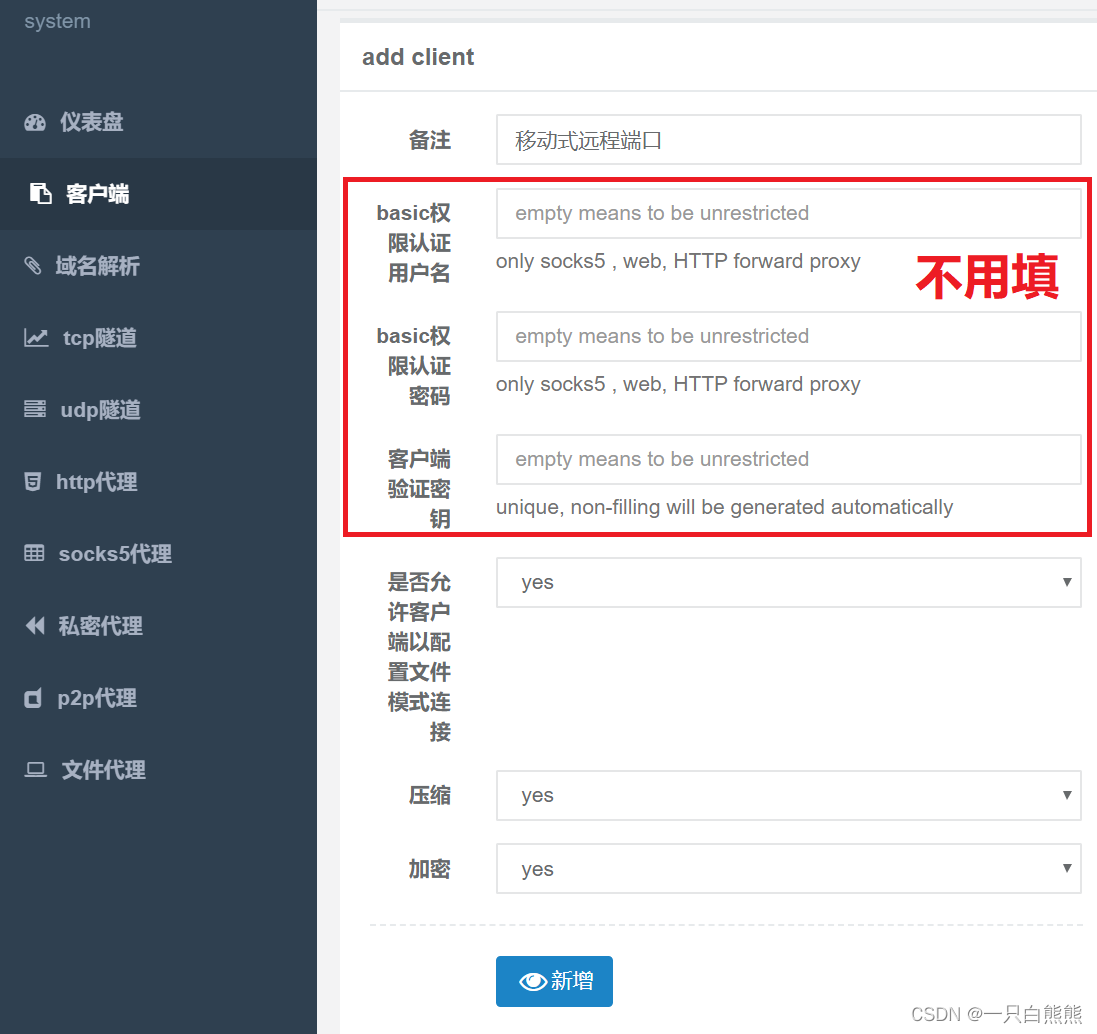
Task: Go to the 客户端 menu item
Action: tap(158, 194)
